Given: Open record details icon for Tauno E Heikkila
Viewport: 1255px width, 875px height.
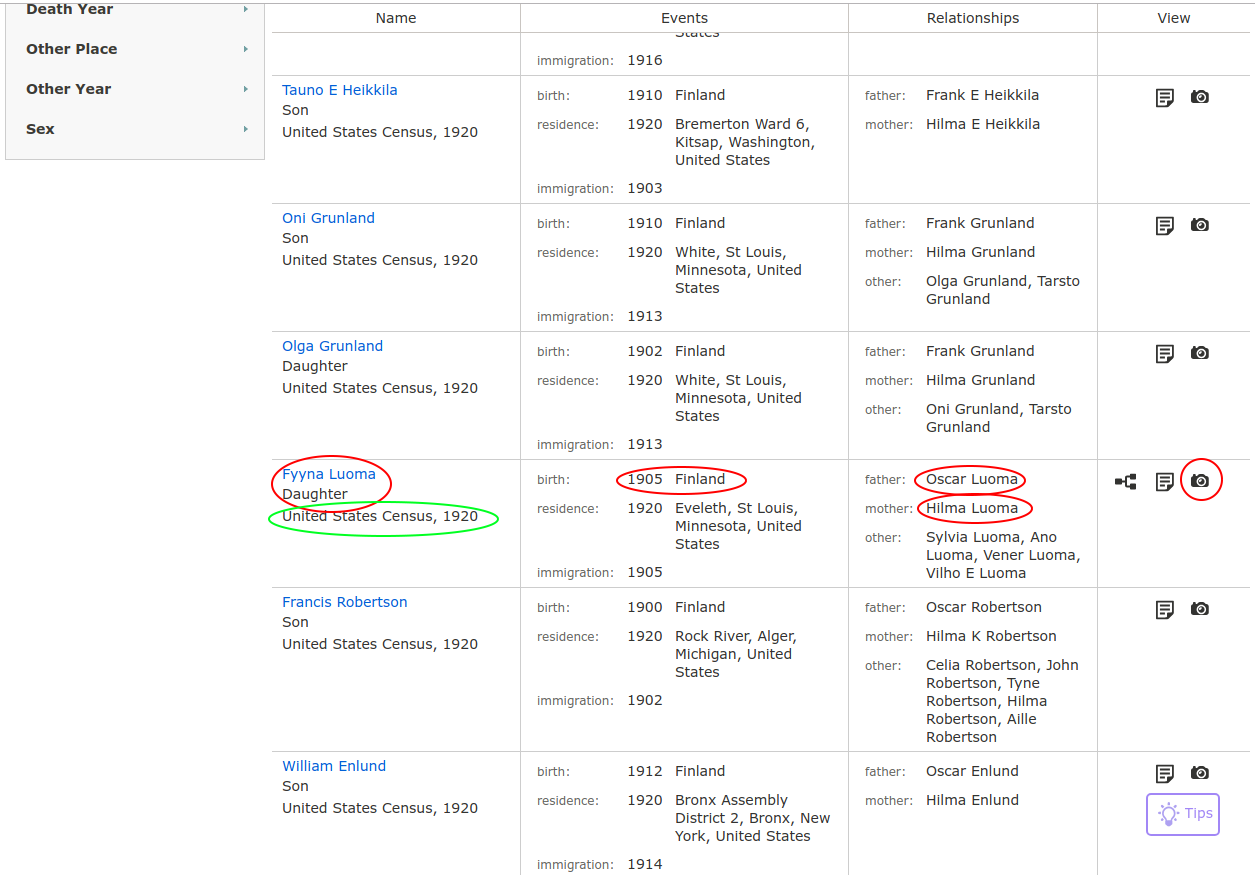Looking at the screenshot, I should click(1164, 97).
